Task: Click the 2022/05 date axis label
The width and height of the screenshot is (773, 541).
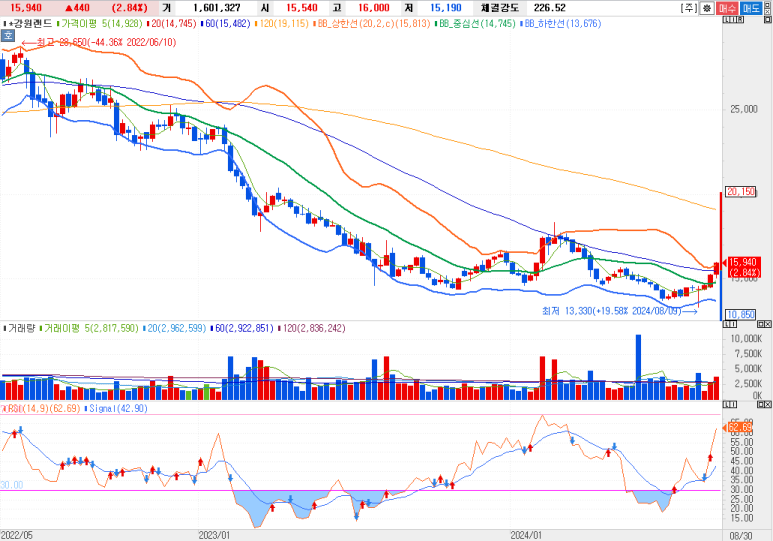Action: [x=17, y=535]
